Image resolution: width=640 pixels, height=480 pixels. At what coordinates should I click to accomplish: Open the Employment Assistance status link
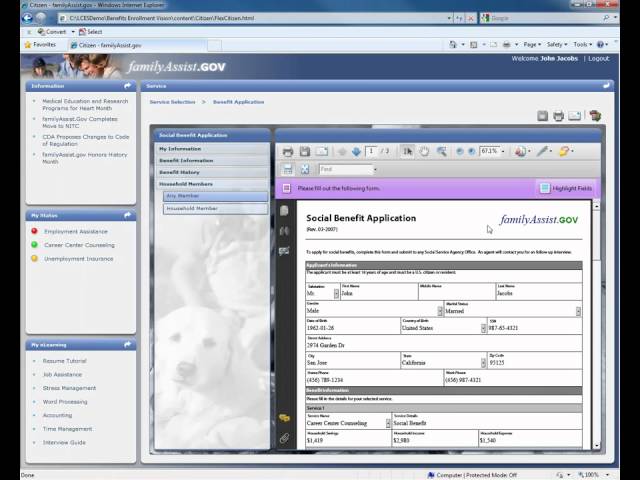[76, 231]
